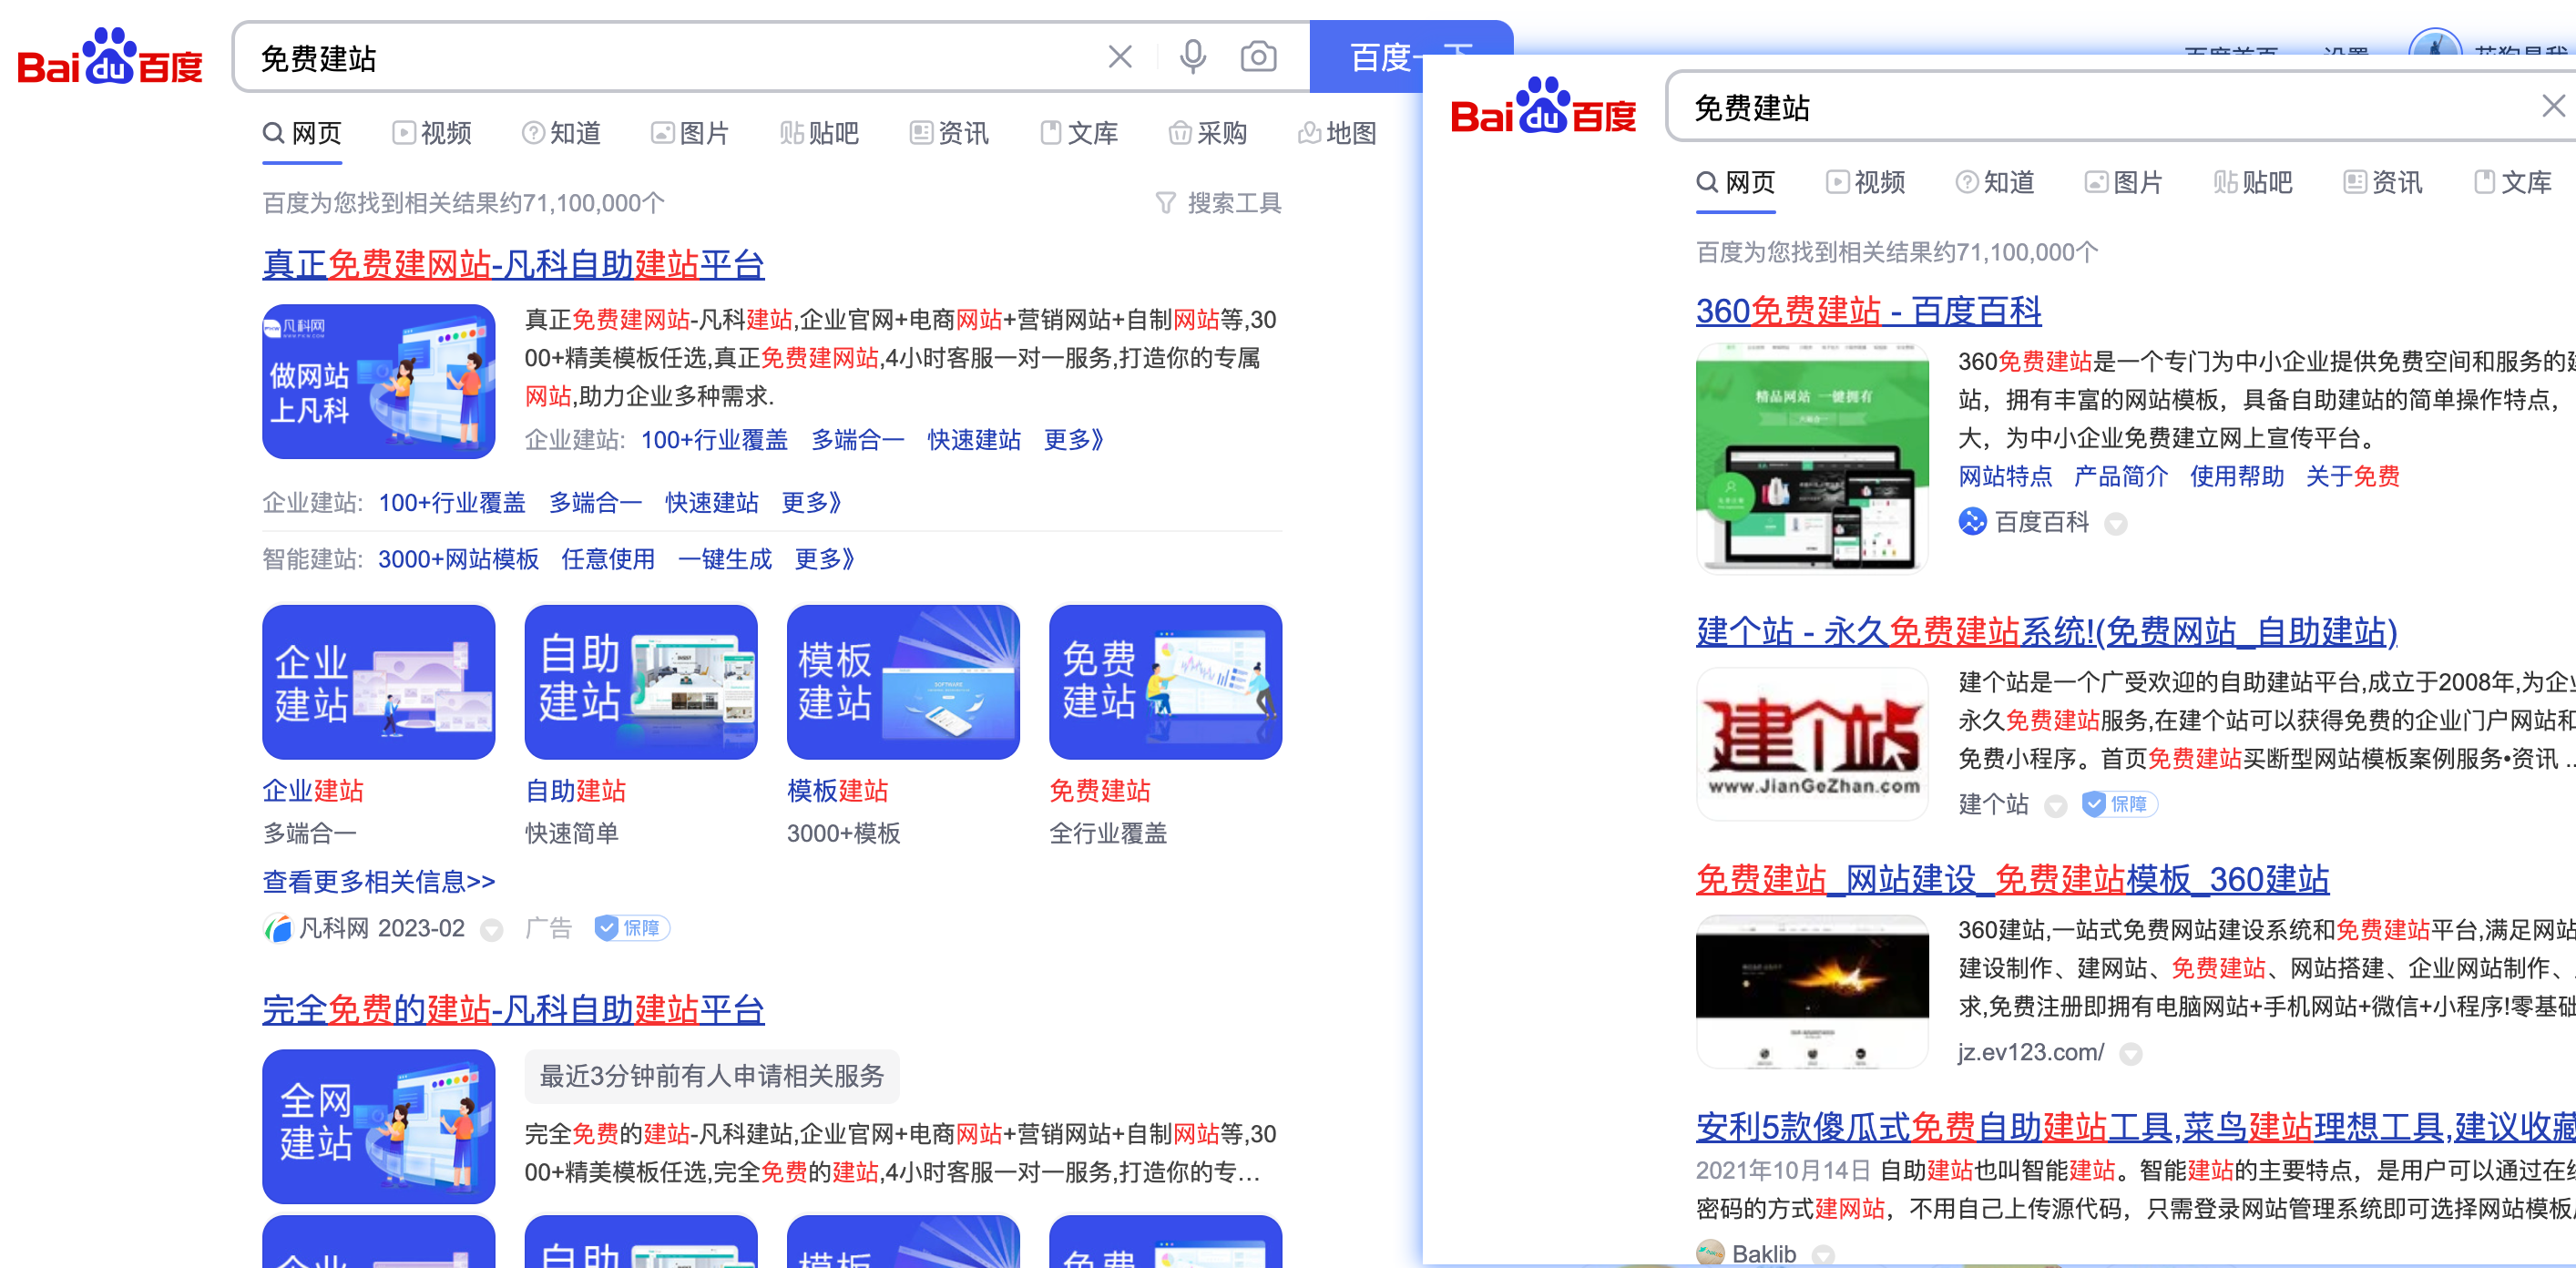Open result 建个站 - 永久免费建站系统
The image size is (2576, 1268).
[2046, 632]
